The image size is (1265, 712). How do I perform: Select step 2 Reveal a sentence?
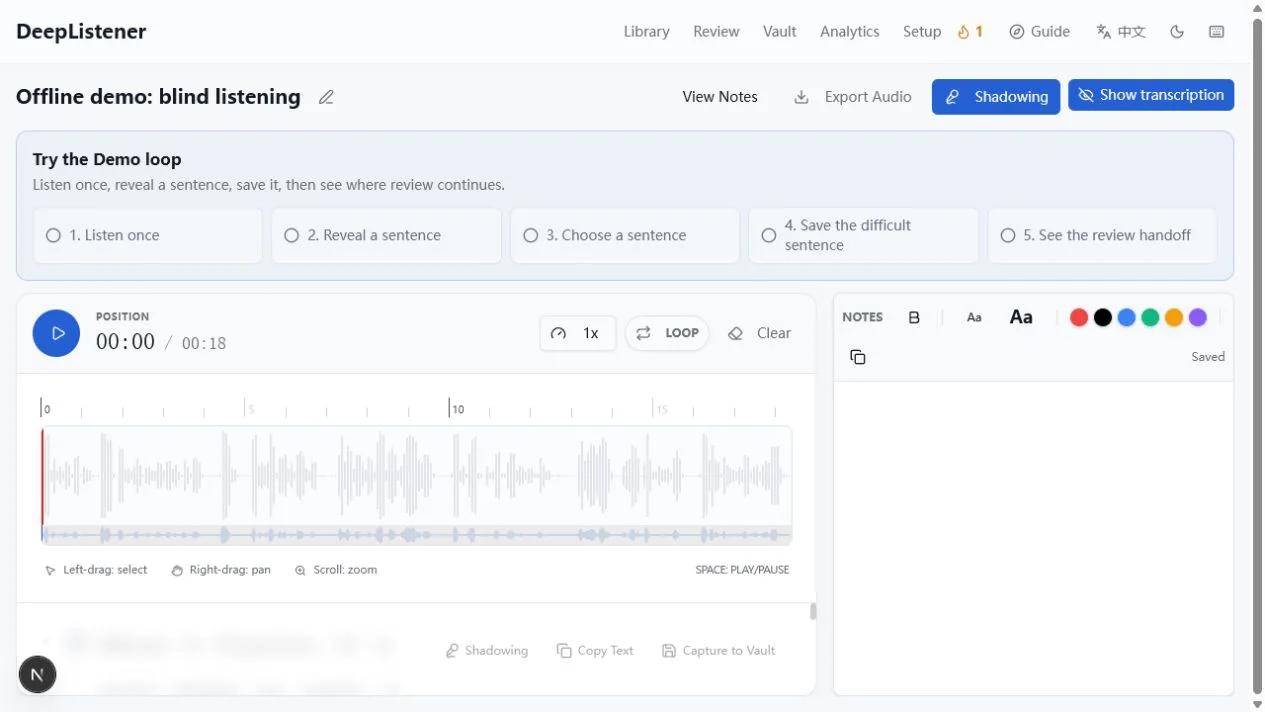point(386,235)
